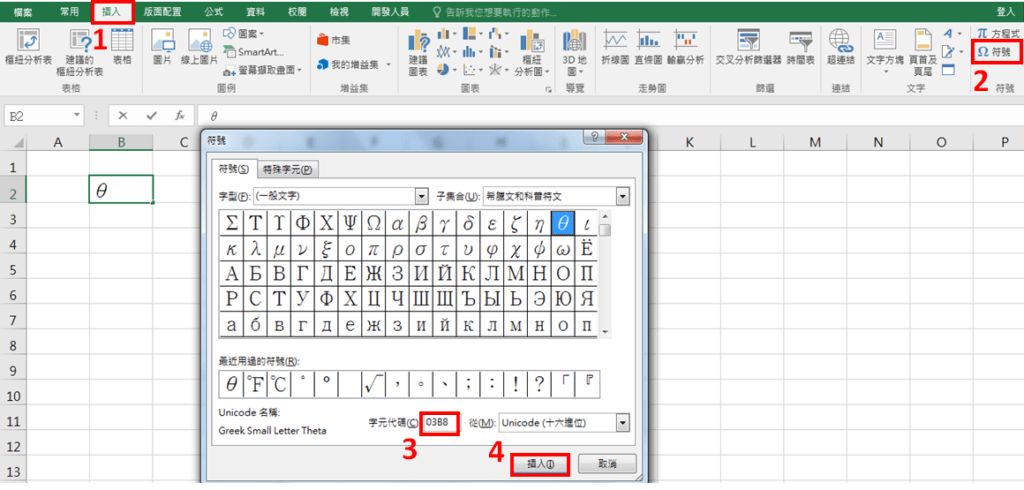Click the π 方程式 equation icon
The image size is (1024, 490).
(x=997, y=33)
